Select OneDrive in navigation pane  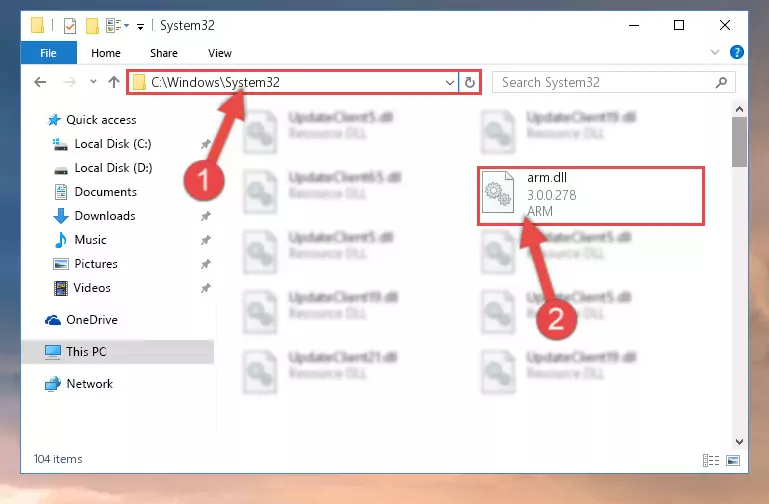pos(81,320)
